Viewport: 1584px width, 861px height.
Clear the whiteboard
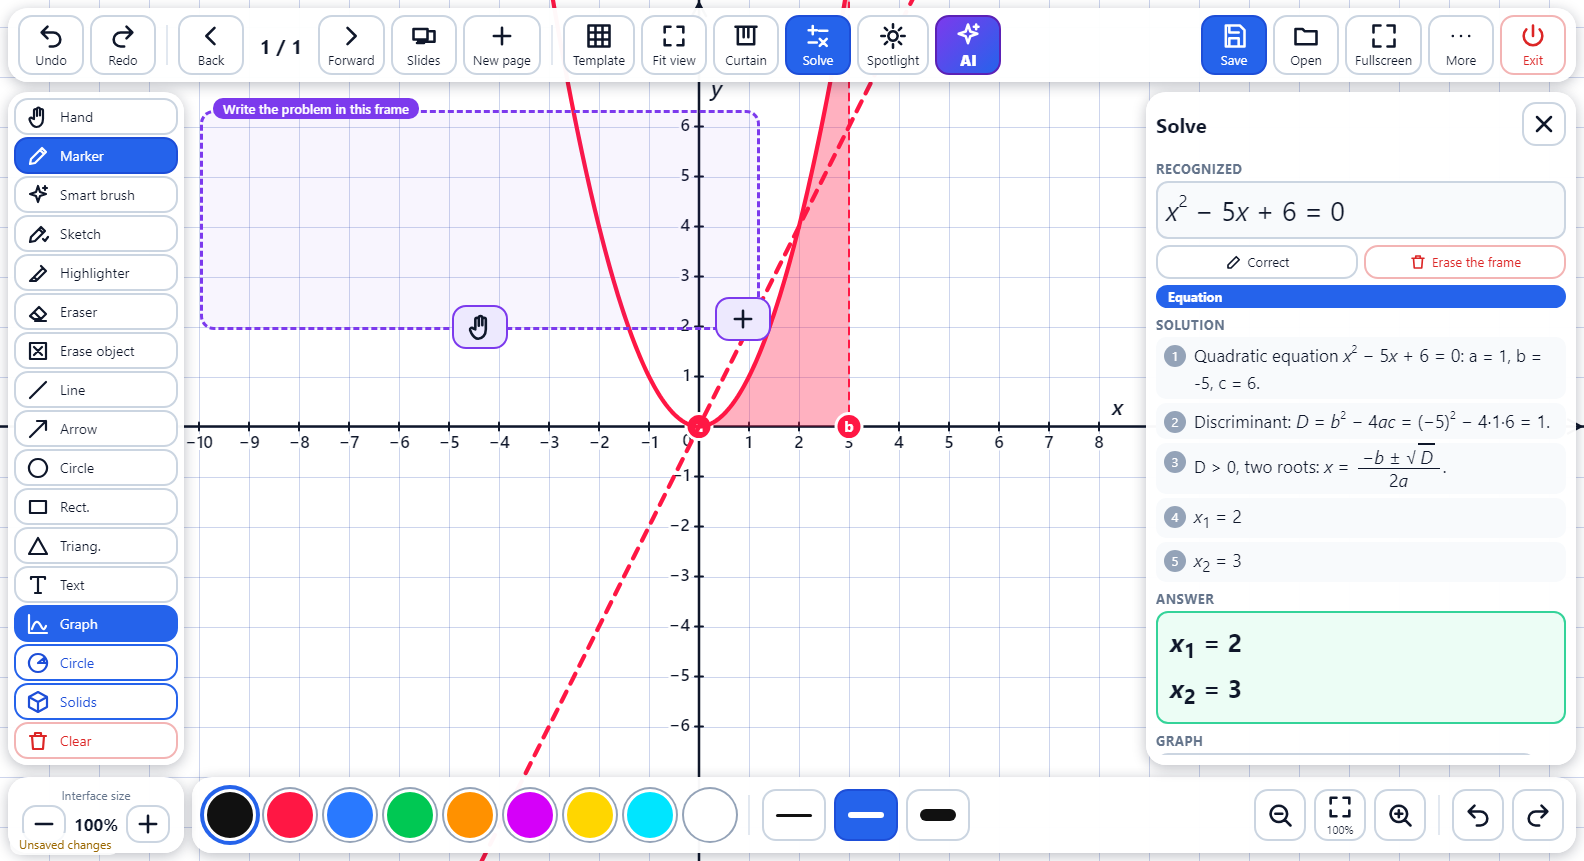[x=96, y=741]
